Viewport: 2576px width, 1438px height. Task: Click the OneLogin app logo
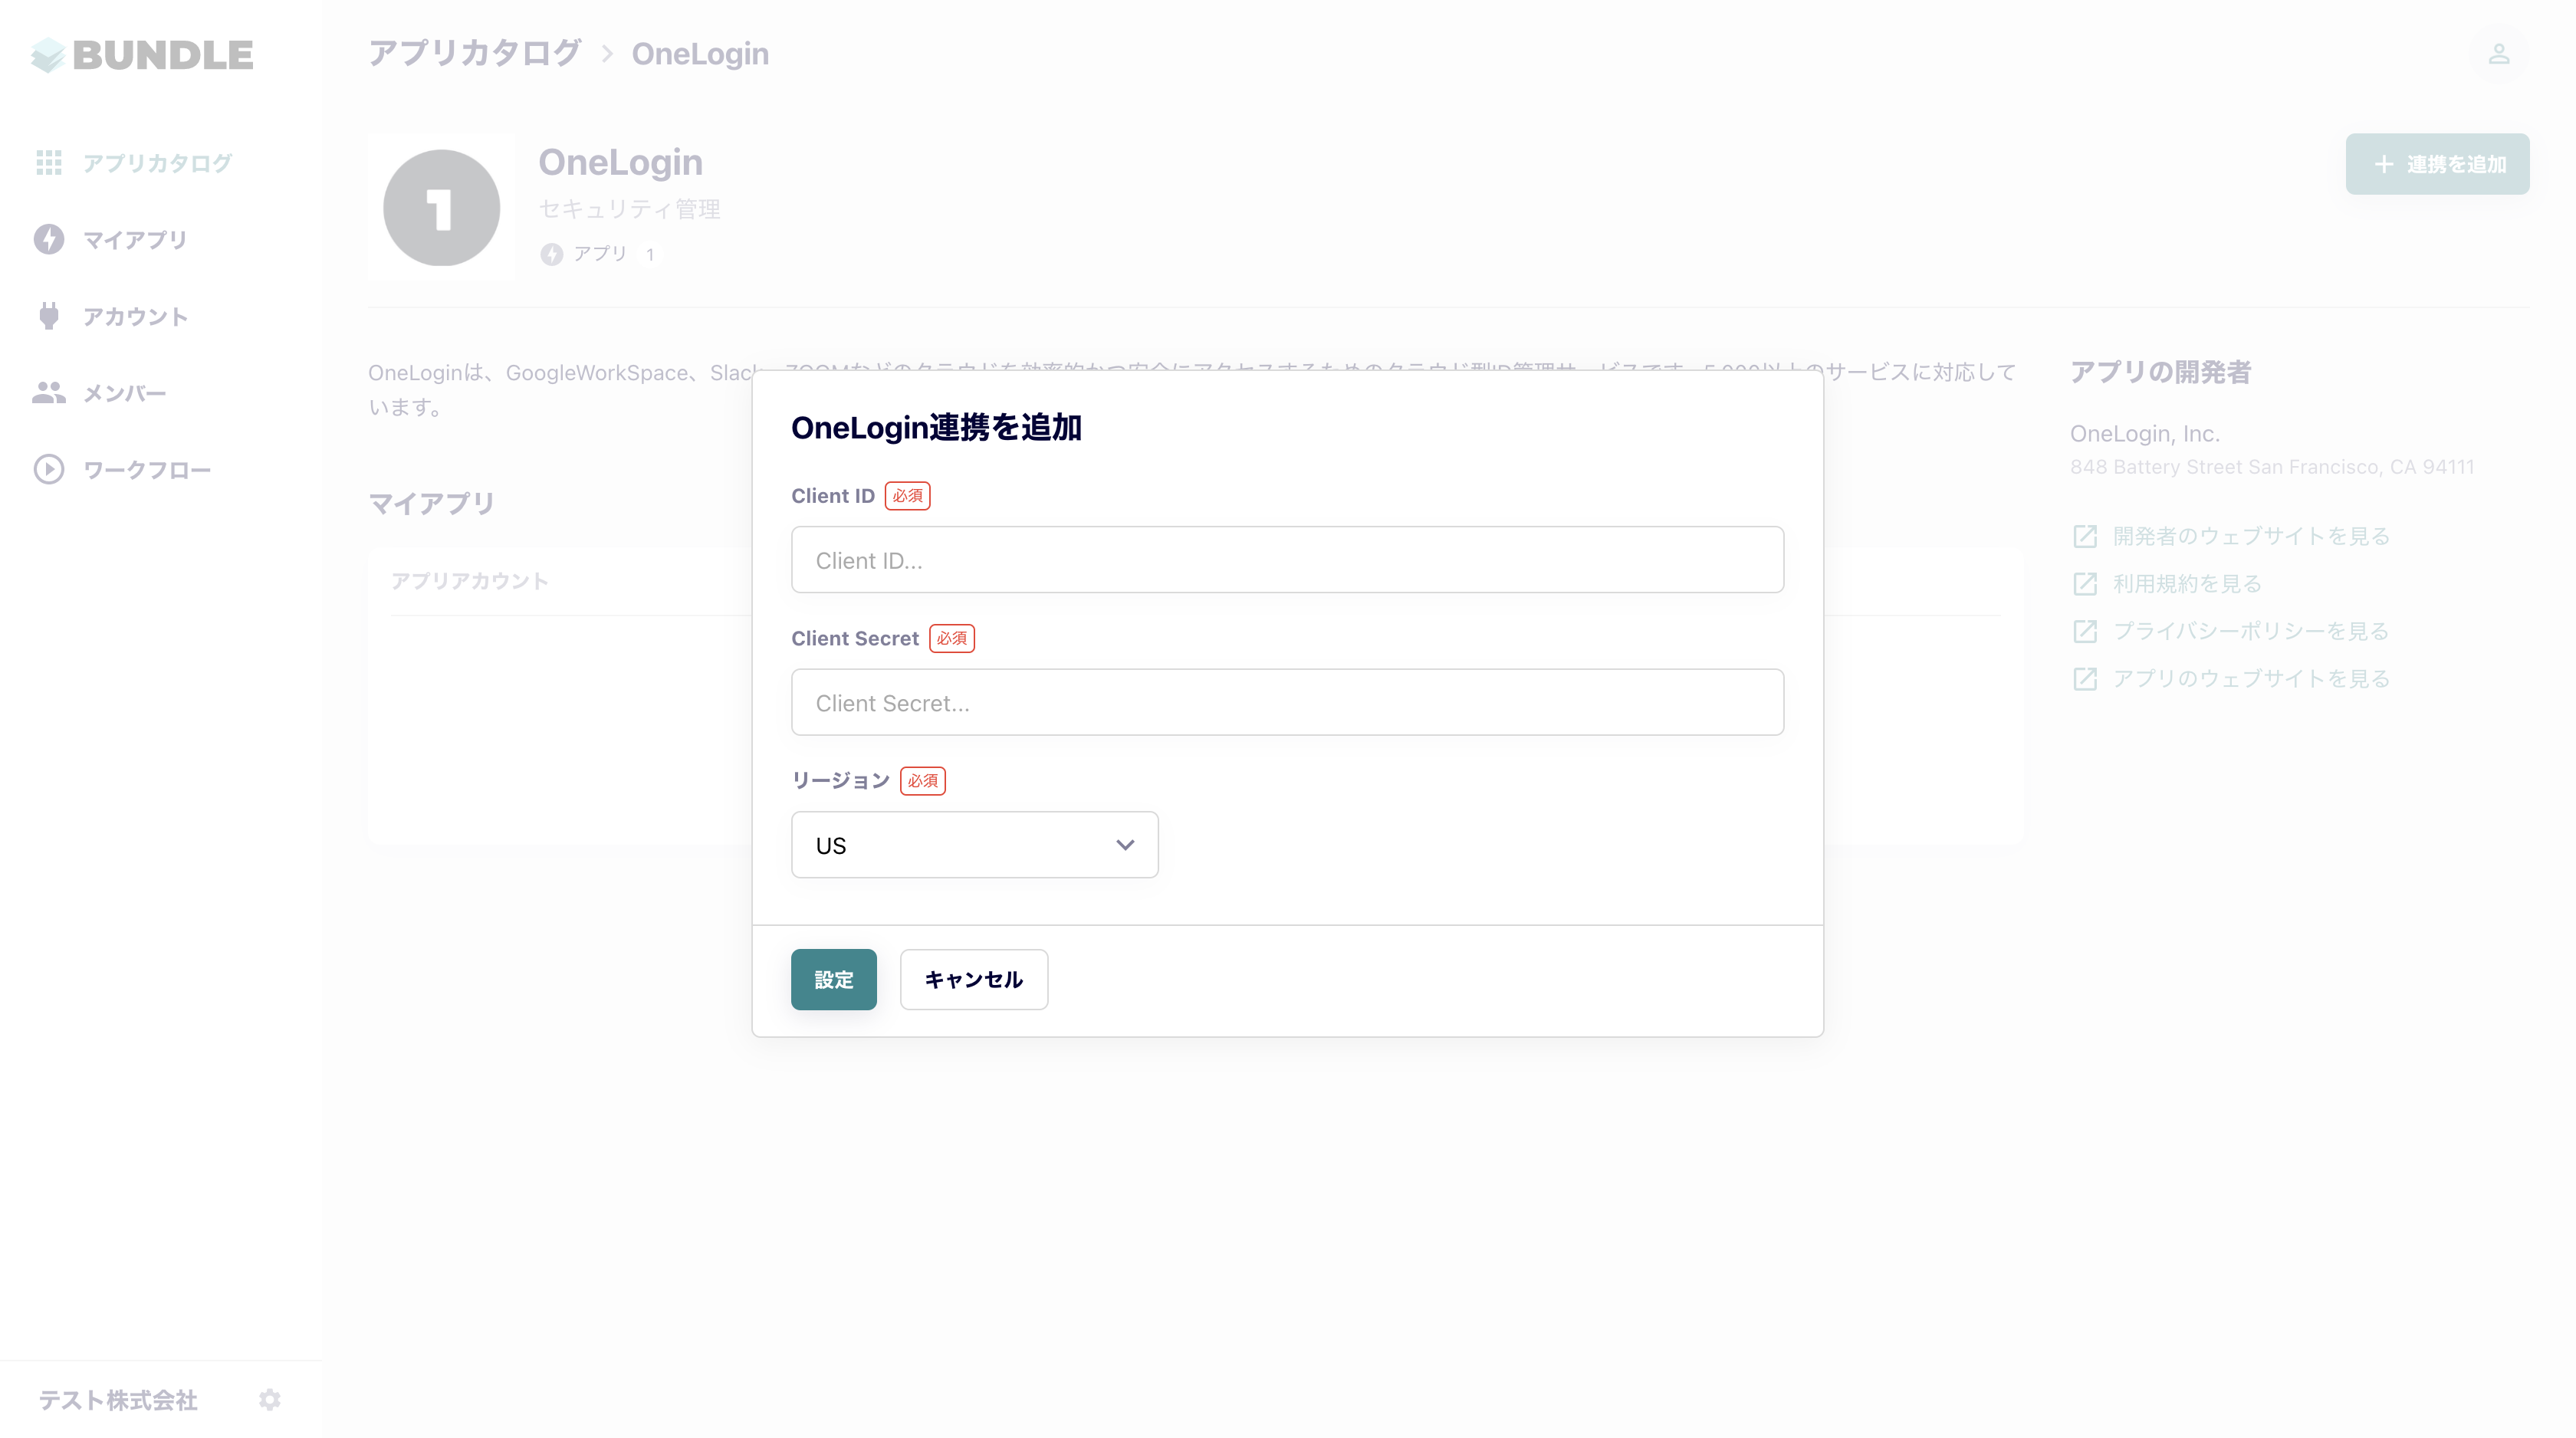coord(441,208)
